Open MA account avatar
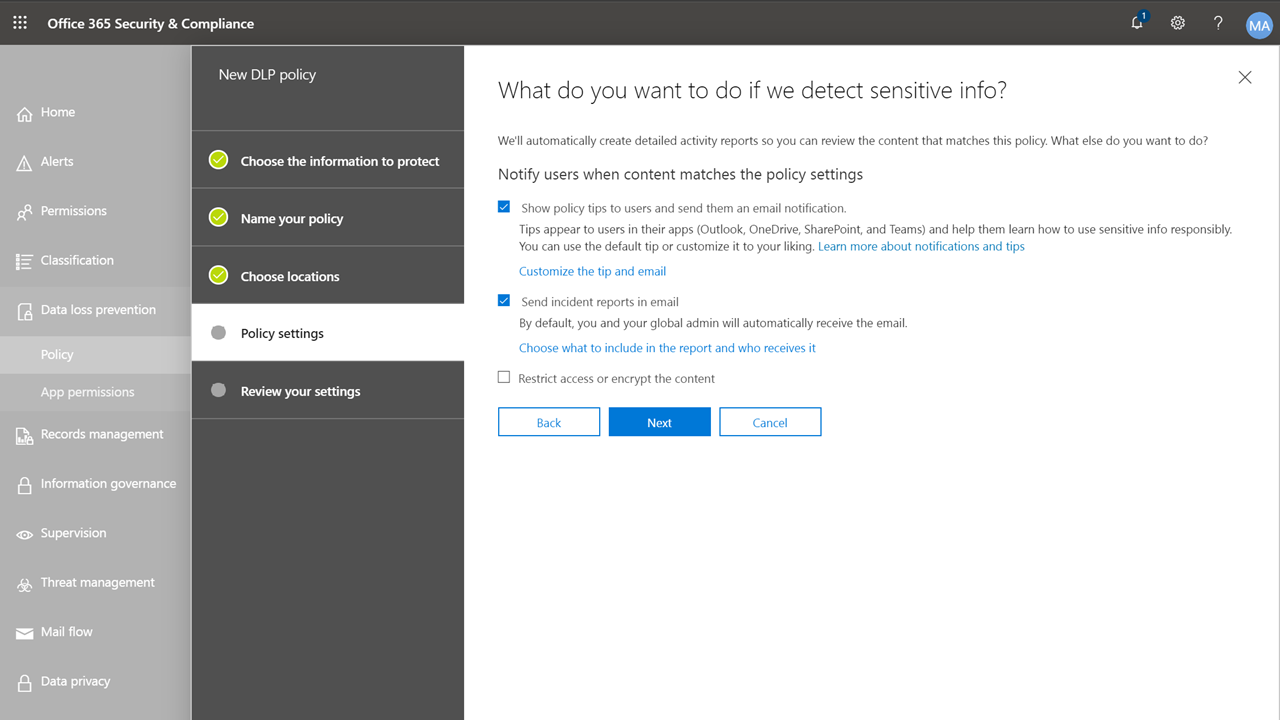This screenshot has height=720, width=1280. click(x=1259, y=25)
